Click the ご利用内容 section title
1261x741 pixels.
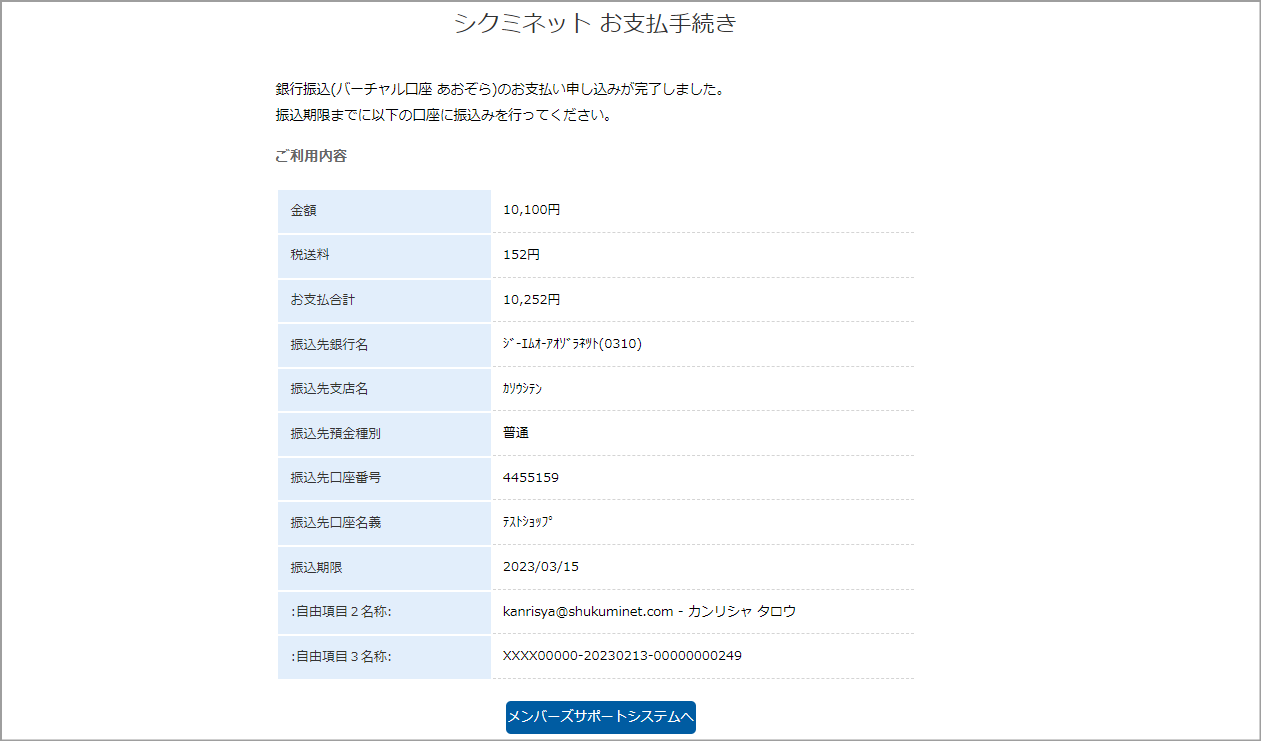tap(311, 156)
